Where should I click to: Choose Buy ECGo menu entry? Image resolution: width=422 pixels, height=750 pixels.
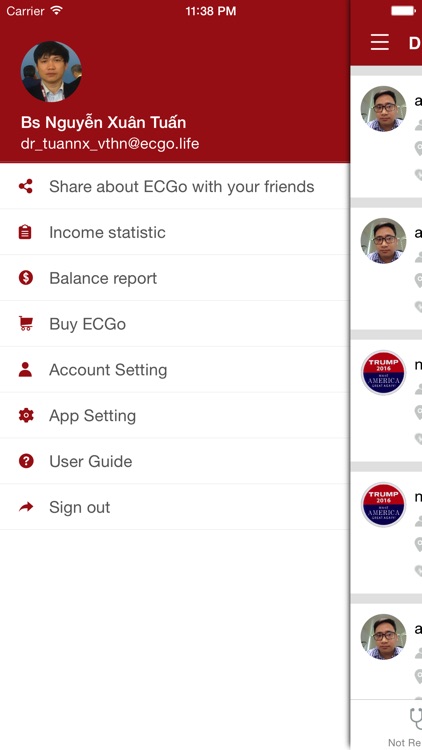coord(175,324)
